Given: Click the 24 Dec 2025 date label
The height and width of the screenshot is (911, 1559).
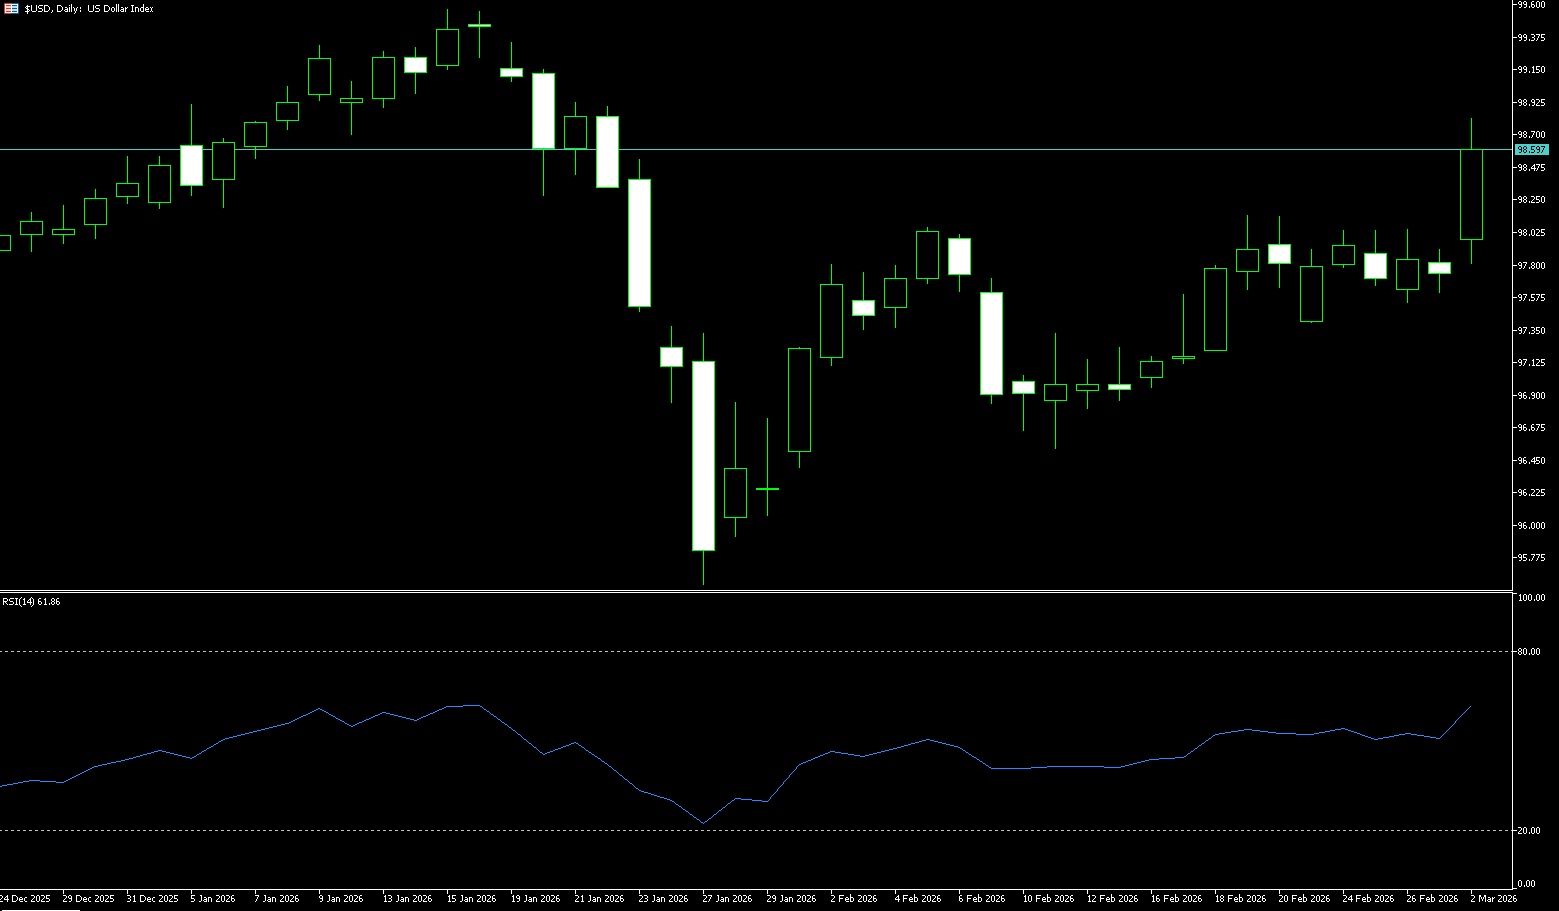Looking at the screenshot, I should tap(25, 899).
